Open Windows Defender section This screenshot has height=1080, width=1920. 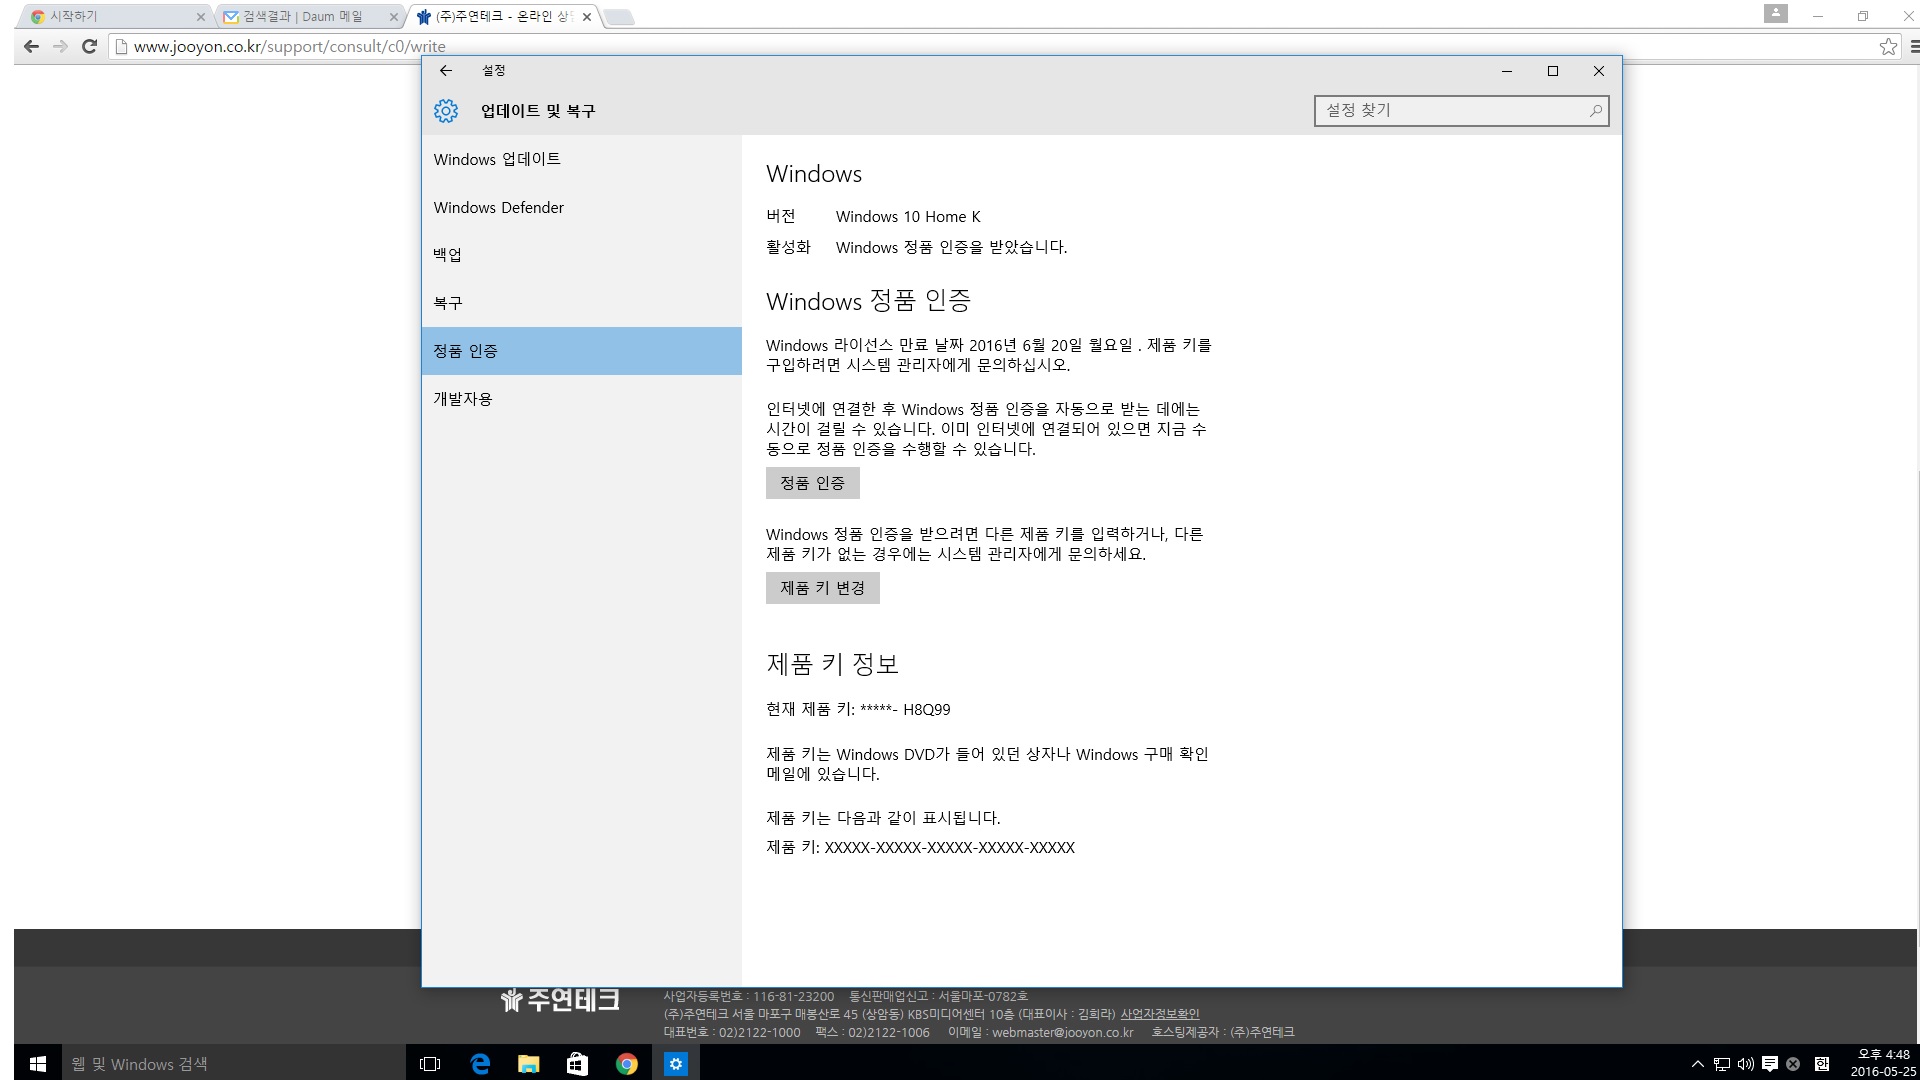pyautogui.click(x=581, y=207)
